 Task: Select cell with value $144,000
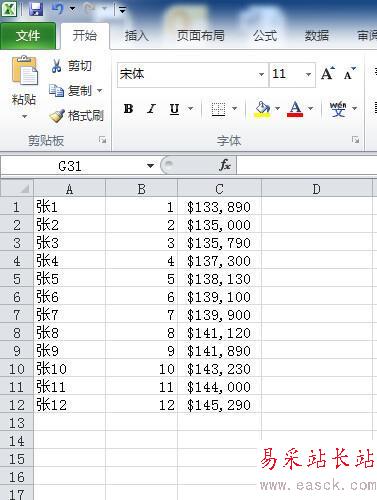tap(219, 387)
